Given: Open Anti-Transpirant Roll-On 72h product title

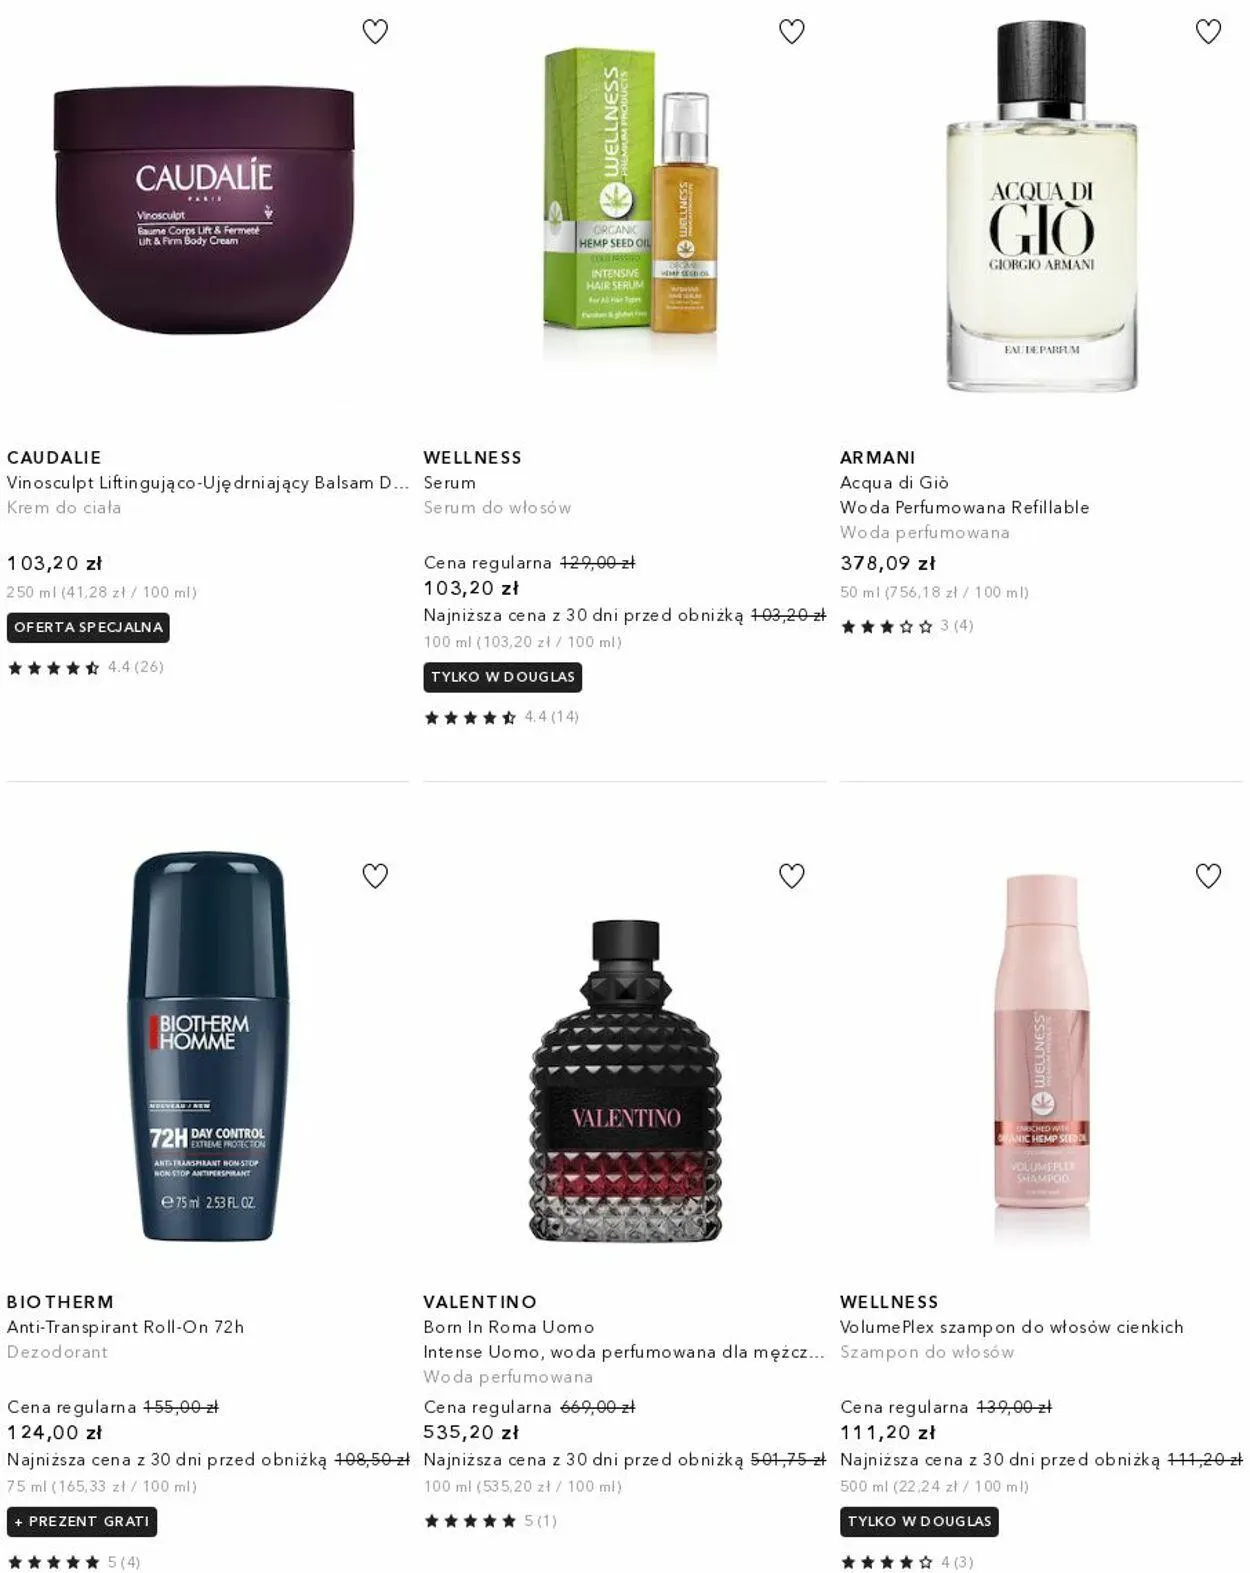Looking at the screenshot, I should pos(126,1327).
